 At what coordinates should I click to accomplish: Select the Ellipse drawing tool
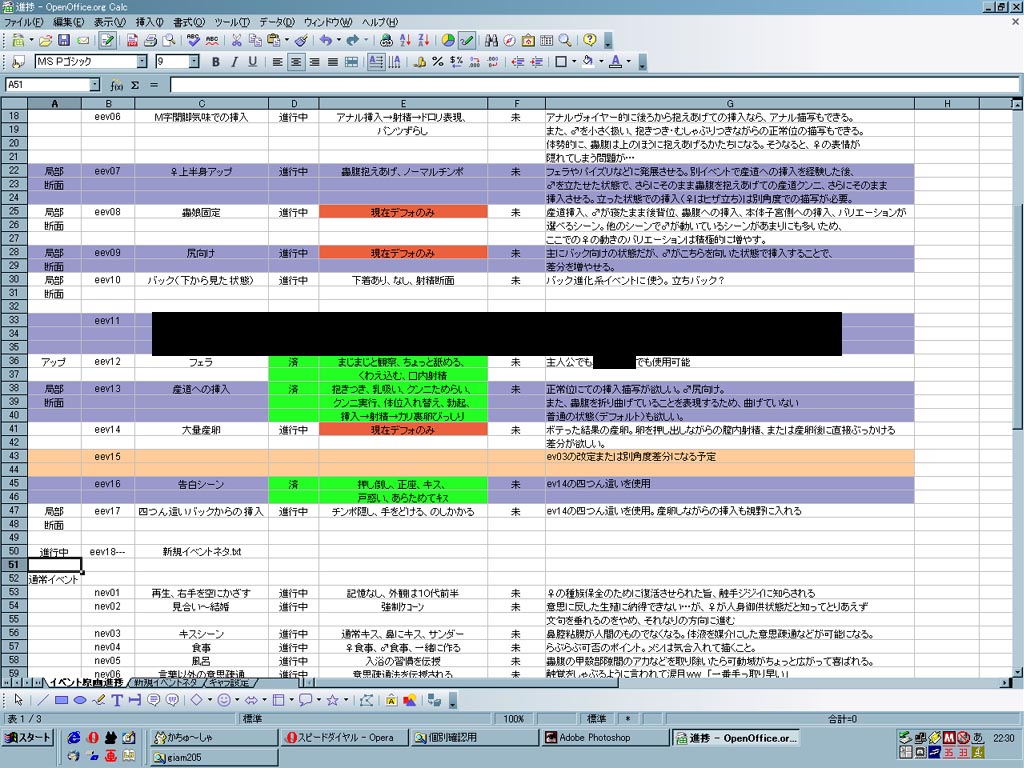click(x=80, y=700)
